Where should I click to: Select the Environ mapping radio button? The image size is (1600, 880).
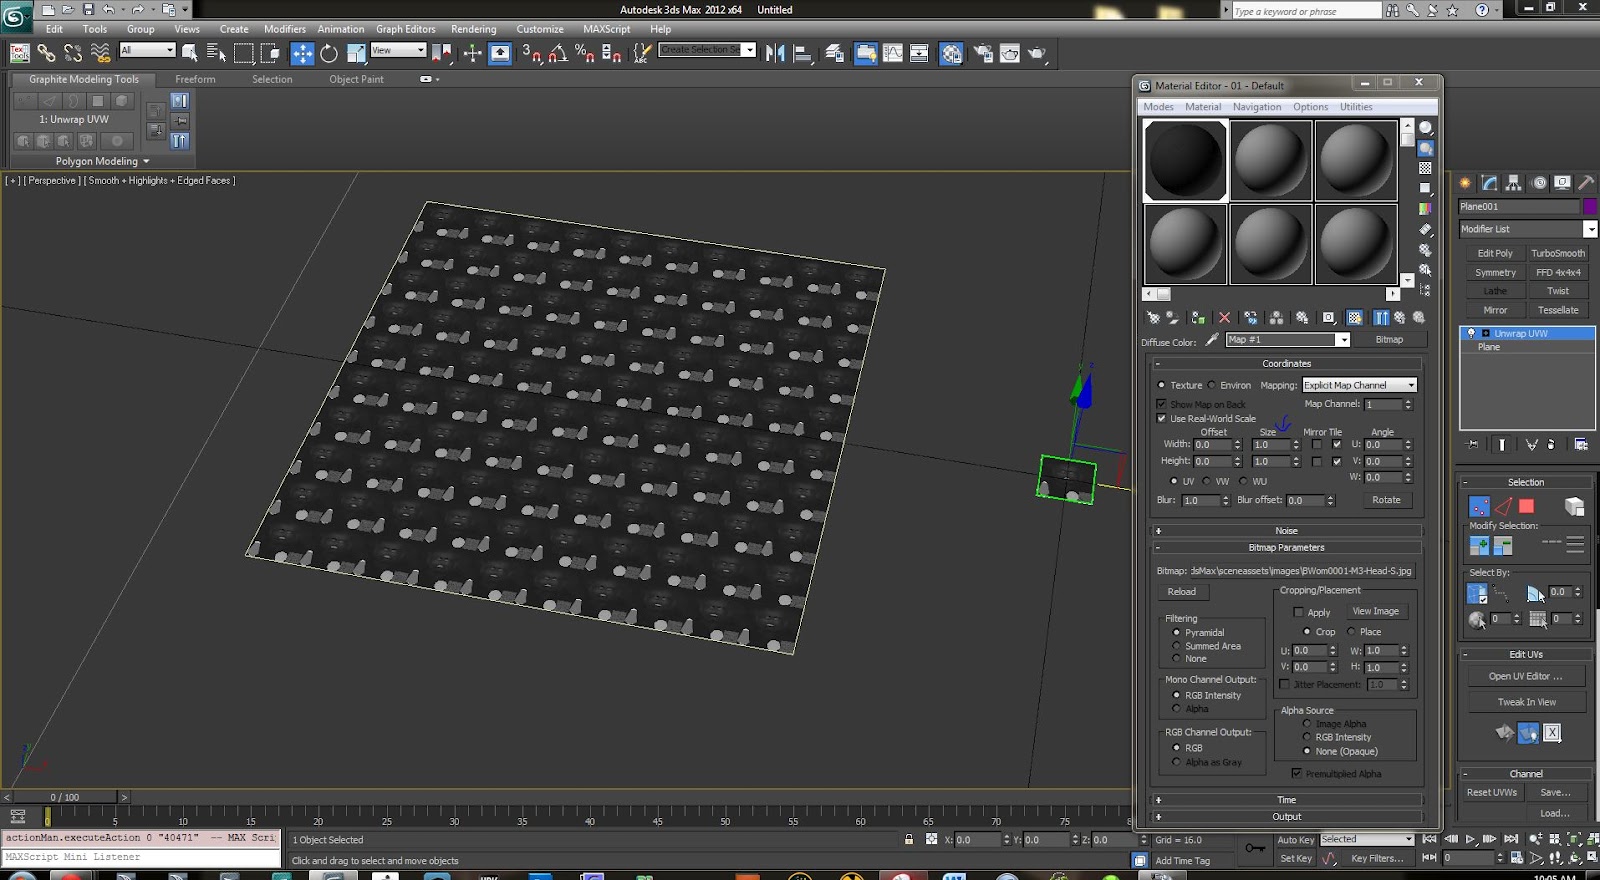(x=1212, y=385)
